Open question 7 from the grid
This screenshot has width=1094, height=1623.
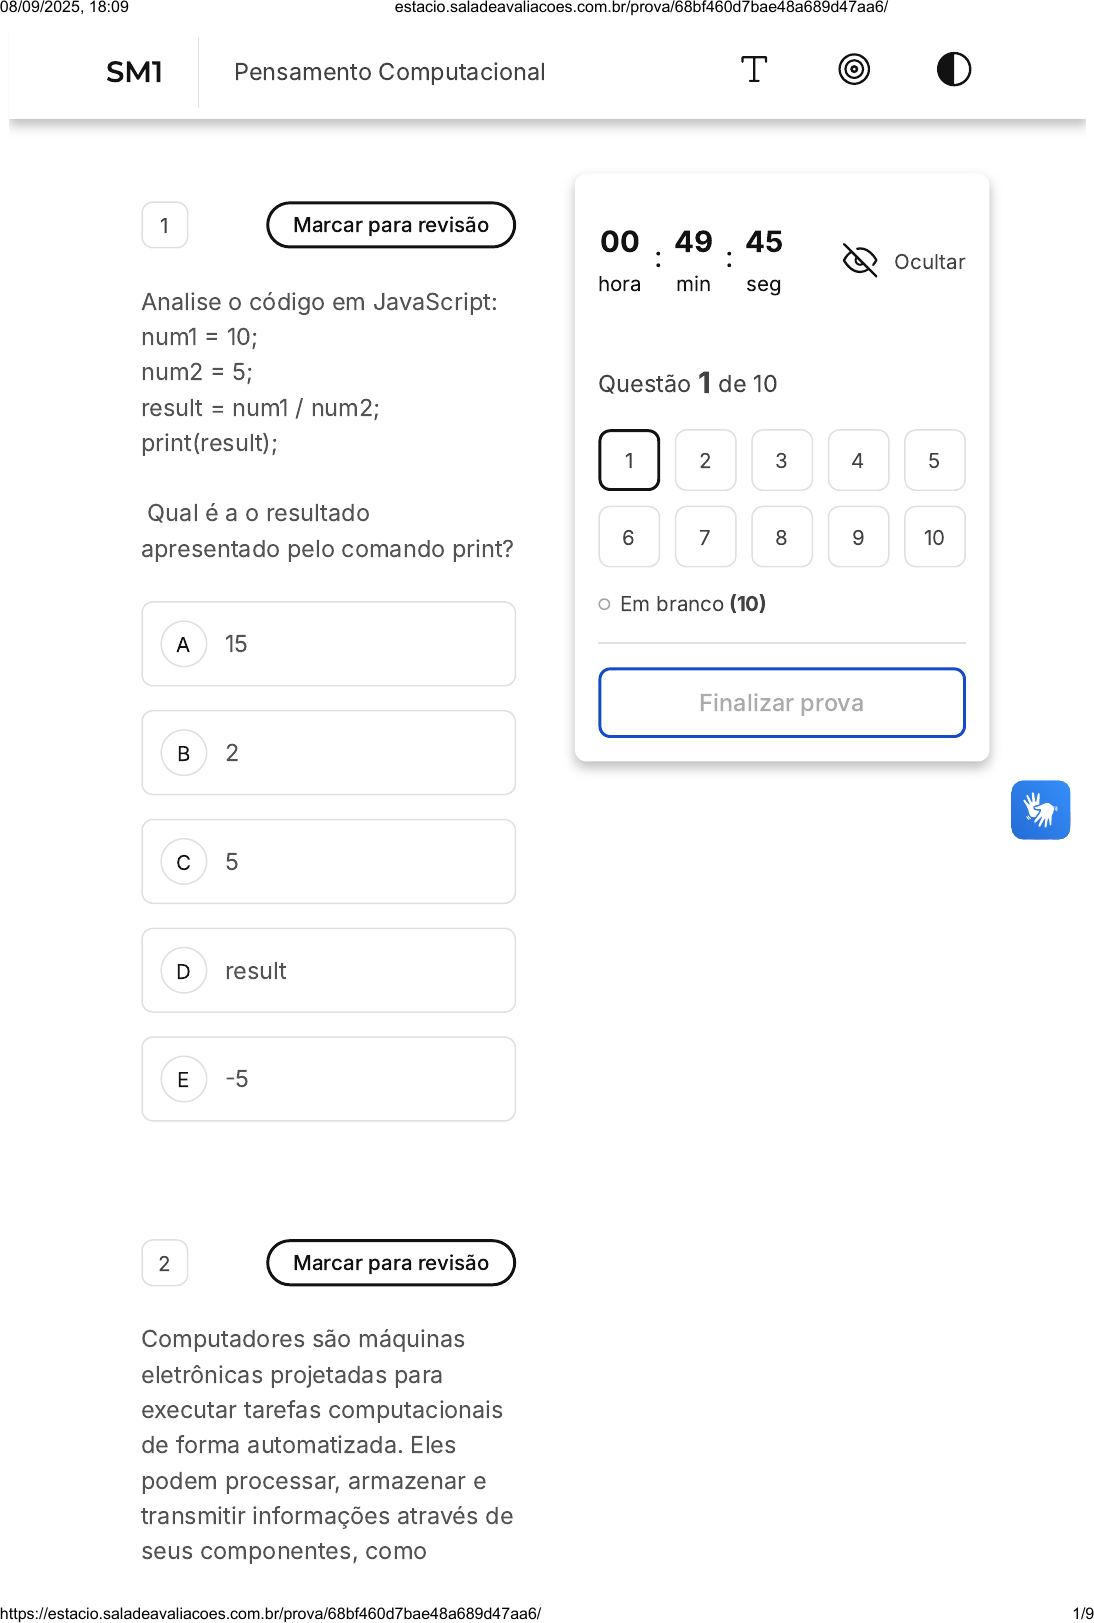(x=705, y=537)
